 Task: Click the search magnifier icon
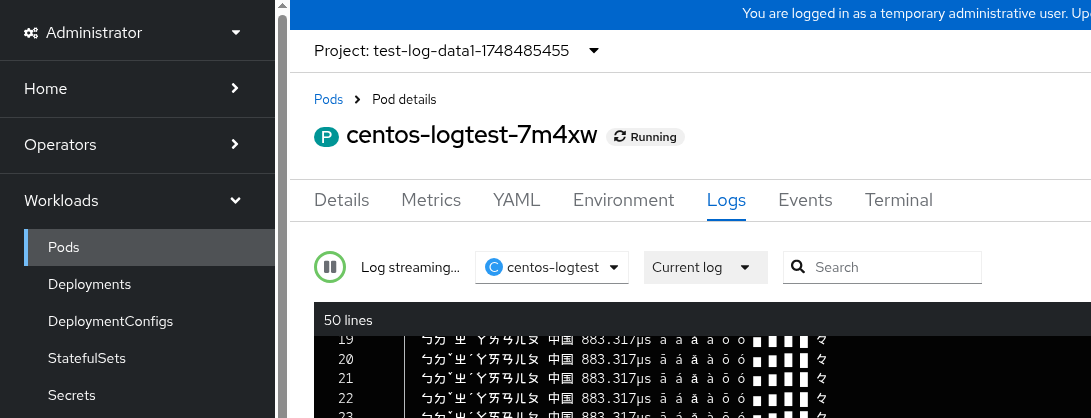(x=798, y=267)
